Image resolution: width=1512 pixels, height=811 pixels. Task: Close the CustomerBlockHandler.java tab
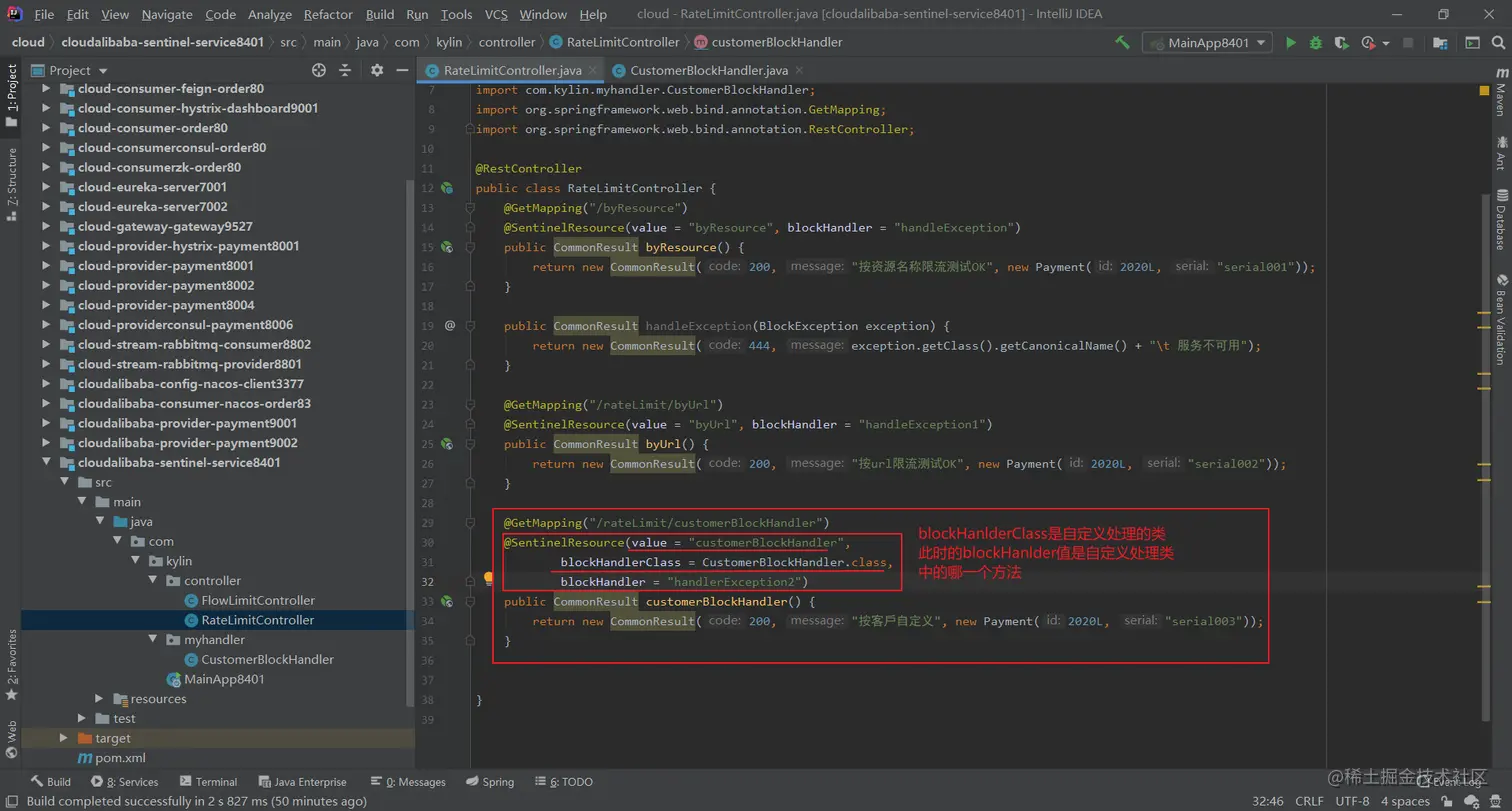click(x=797, y=71)
